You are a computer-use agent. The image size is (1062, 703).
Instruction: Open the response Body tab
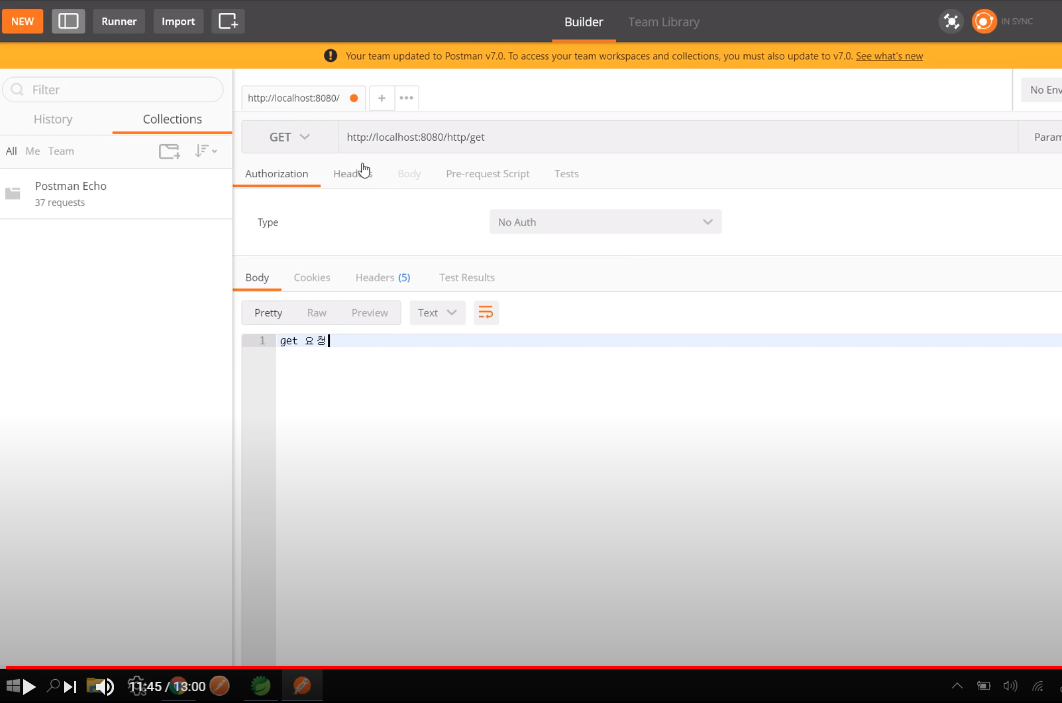tap(257, 278)
